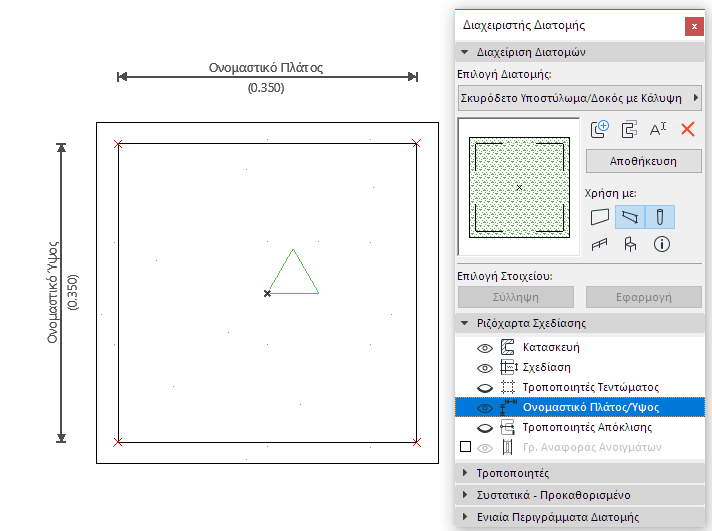Click the Εφαρμογή button
Screen dimensions: 712x531
(643, 297)
